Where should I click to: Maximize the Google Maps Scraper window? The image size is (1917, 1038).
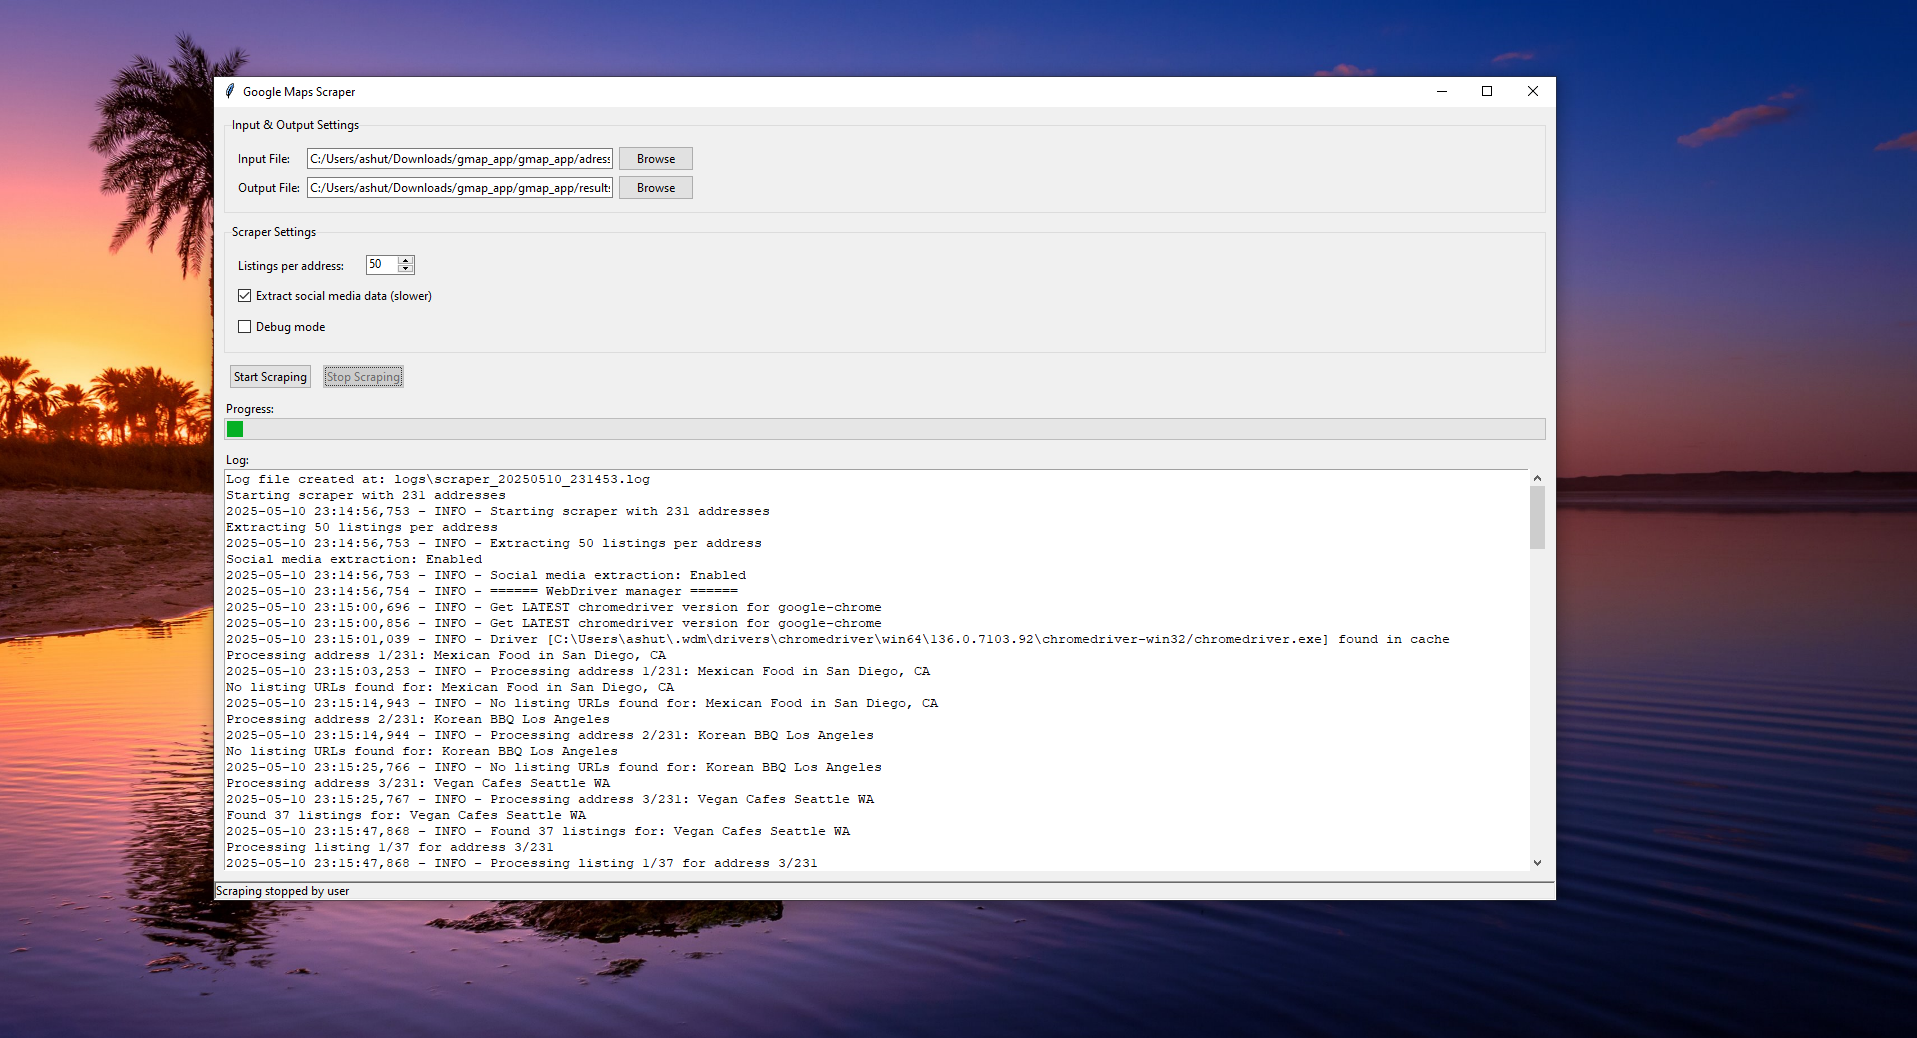coord(1487,91)
